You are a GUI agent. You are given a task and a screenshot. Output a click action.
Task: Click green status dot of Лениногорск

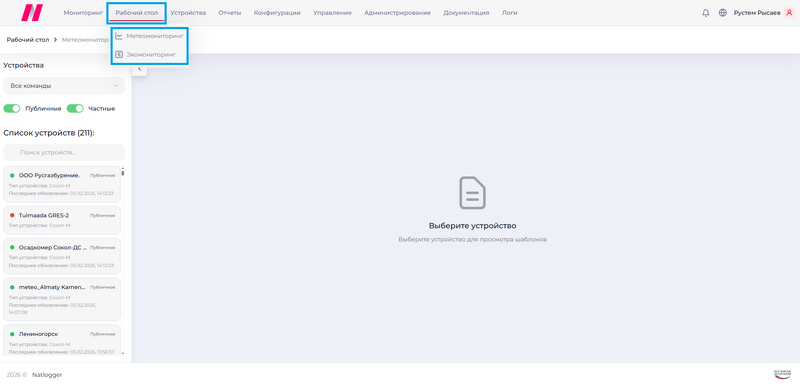(x=12, y=334)
